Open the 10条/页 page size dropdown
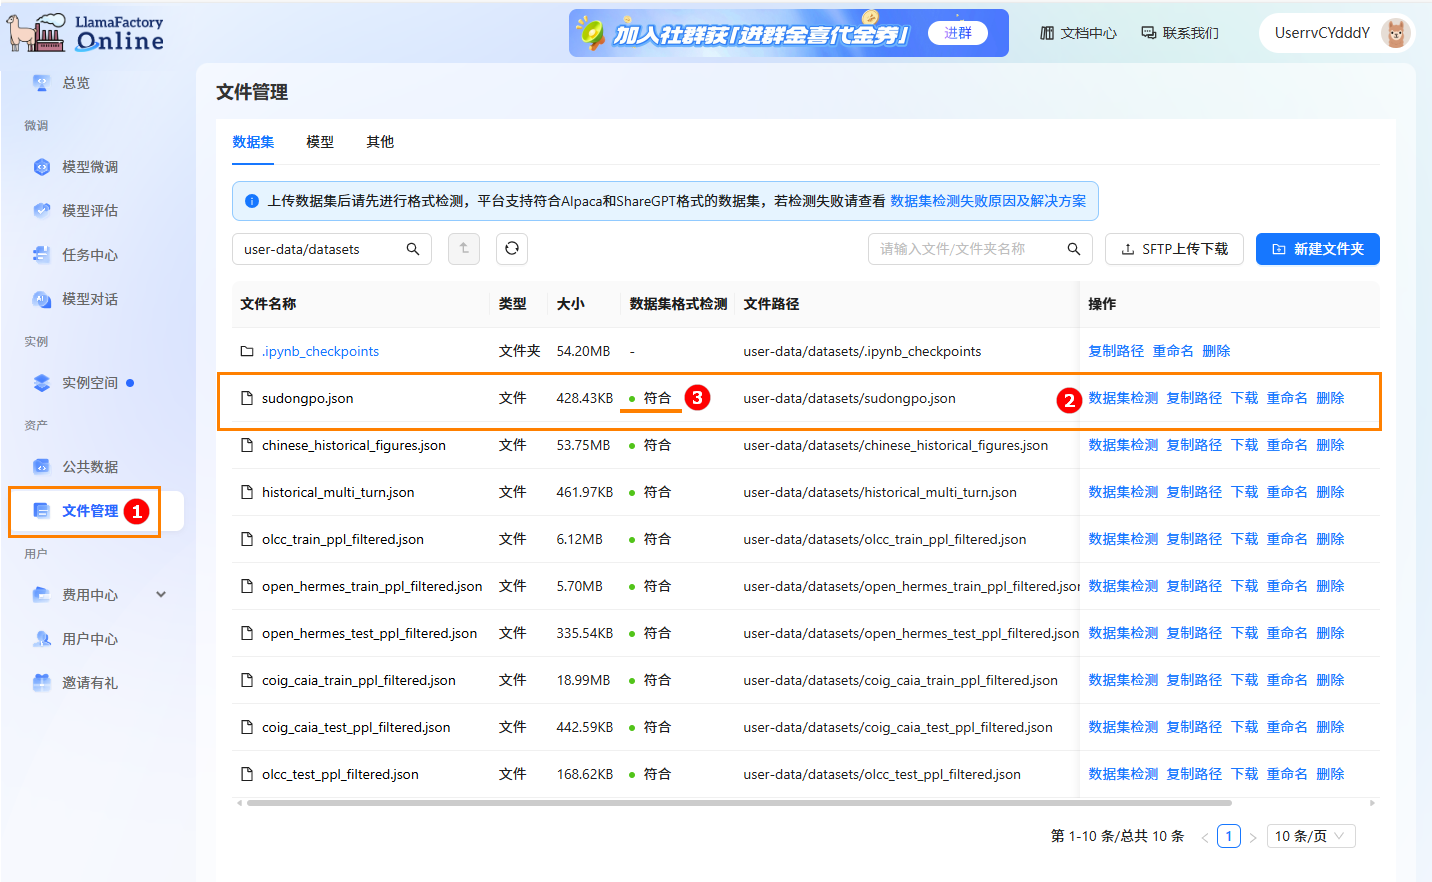1432x882 pixels. point(1310,835)
